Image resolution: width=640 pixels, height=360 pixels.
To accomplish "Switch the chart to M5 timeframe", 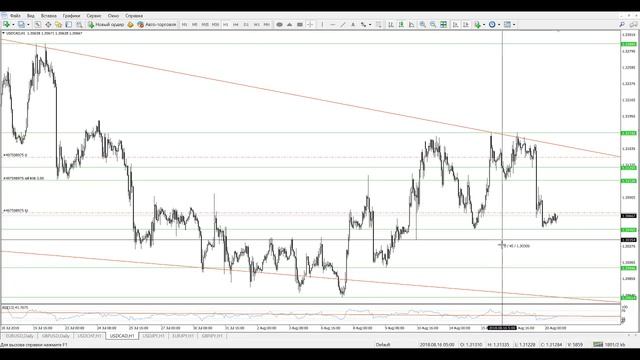I will click(x=194, y=24).
